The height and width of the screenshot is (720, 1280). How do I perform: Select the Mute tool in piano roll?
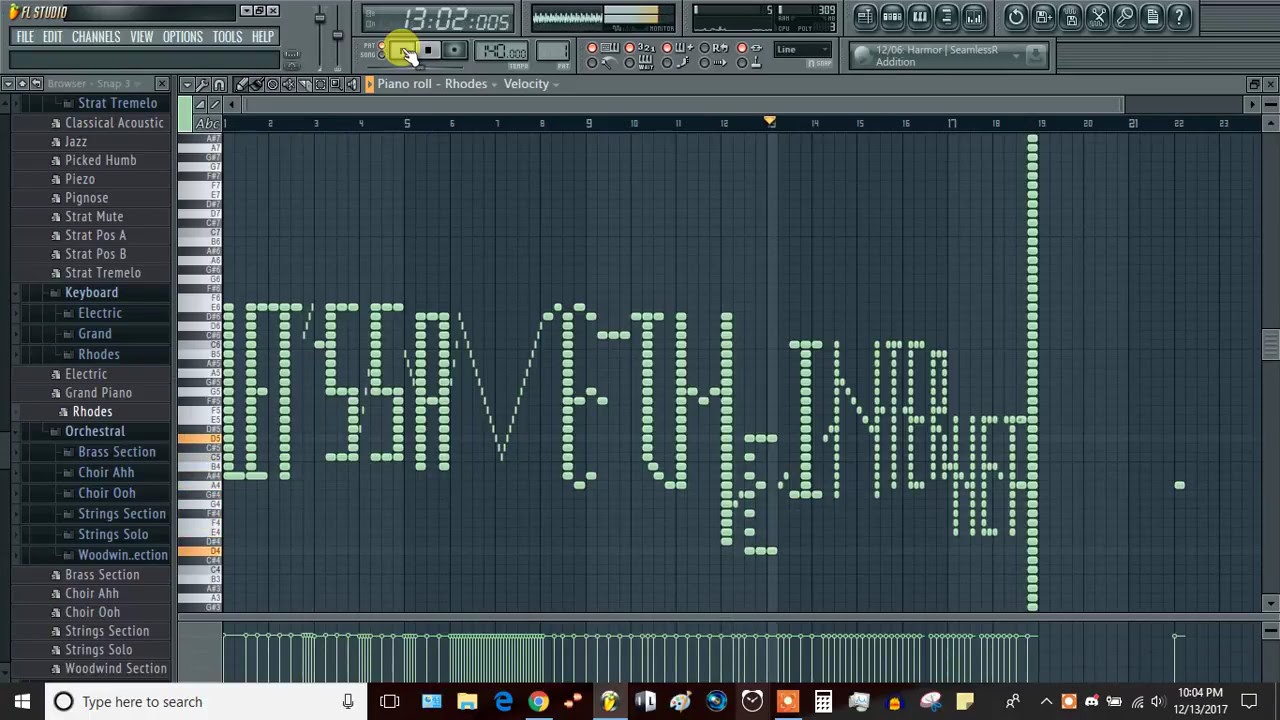click(288, 84)
